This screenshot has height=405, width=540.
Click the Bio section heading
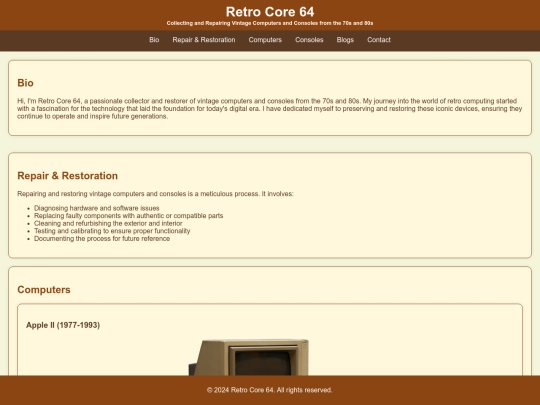[x=25, y=83]
